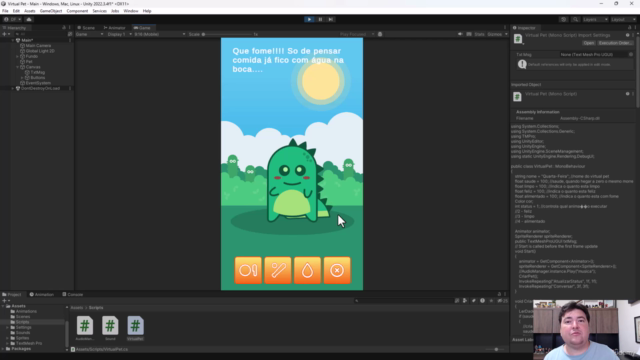Open the Layers dropdown
Screen dimensions: 640x360
[x=595, y=19]
